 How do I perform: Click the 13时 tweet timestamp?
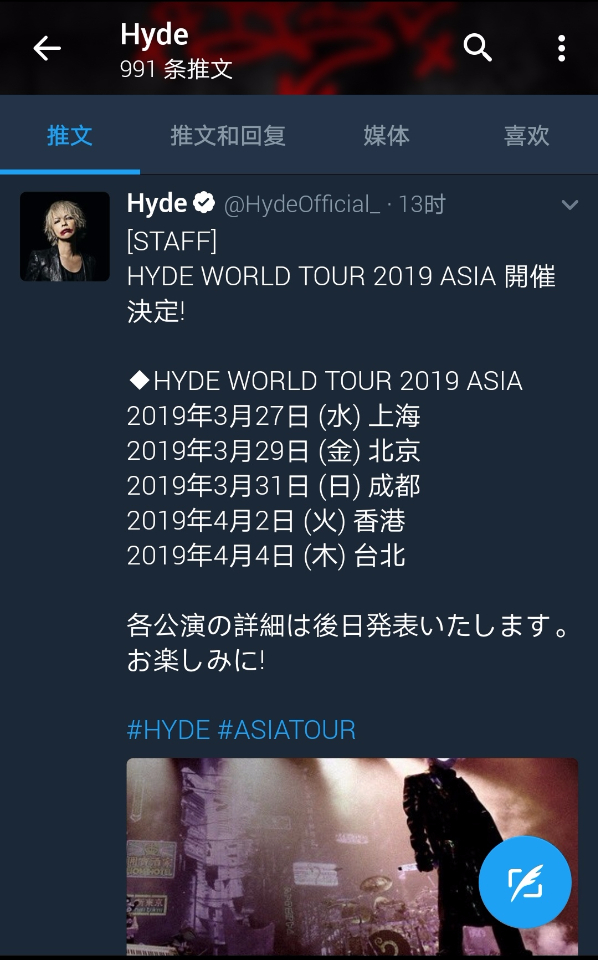tap(422, 204)
